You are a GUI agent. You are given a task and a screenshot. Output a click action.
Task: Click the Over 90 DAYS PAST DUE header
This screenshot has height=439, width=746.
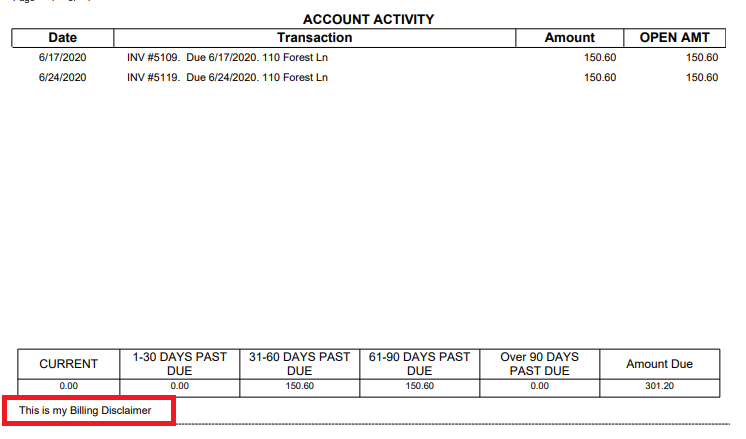click(x=539, y=364)
